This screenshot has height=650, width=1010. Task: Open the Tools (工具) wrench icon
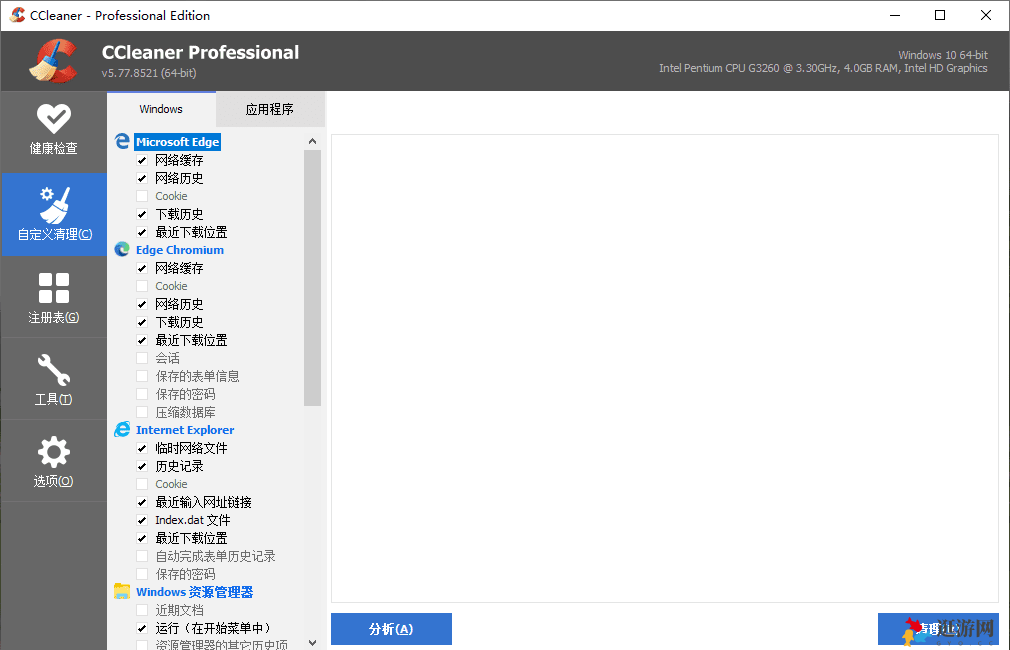53,371
